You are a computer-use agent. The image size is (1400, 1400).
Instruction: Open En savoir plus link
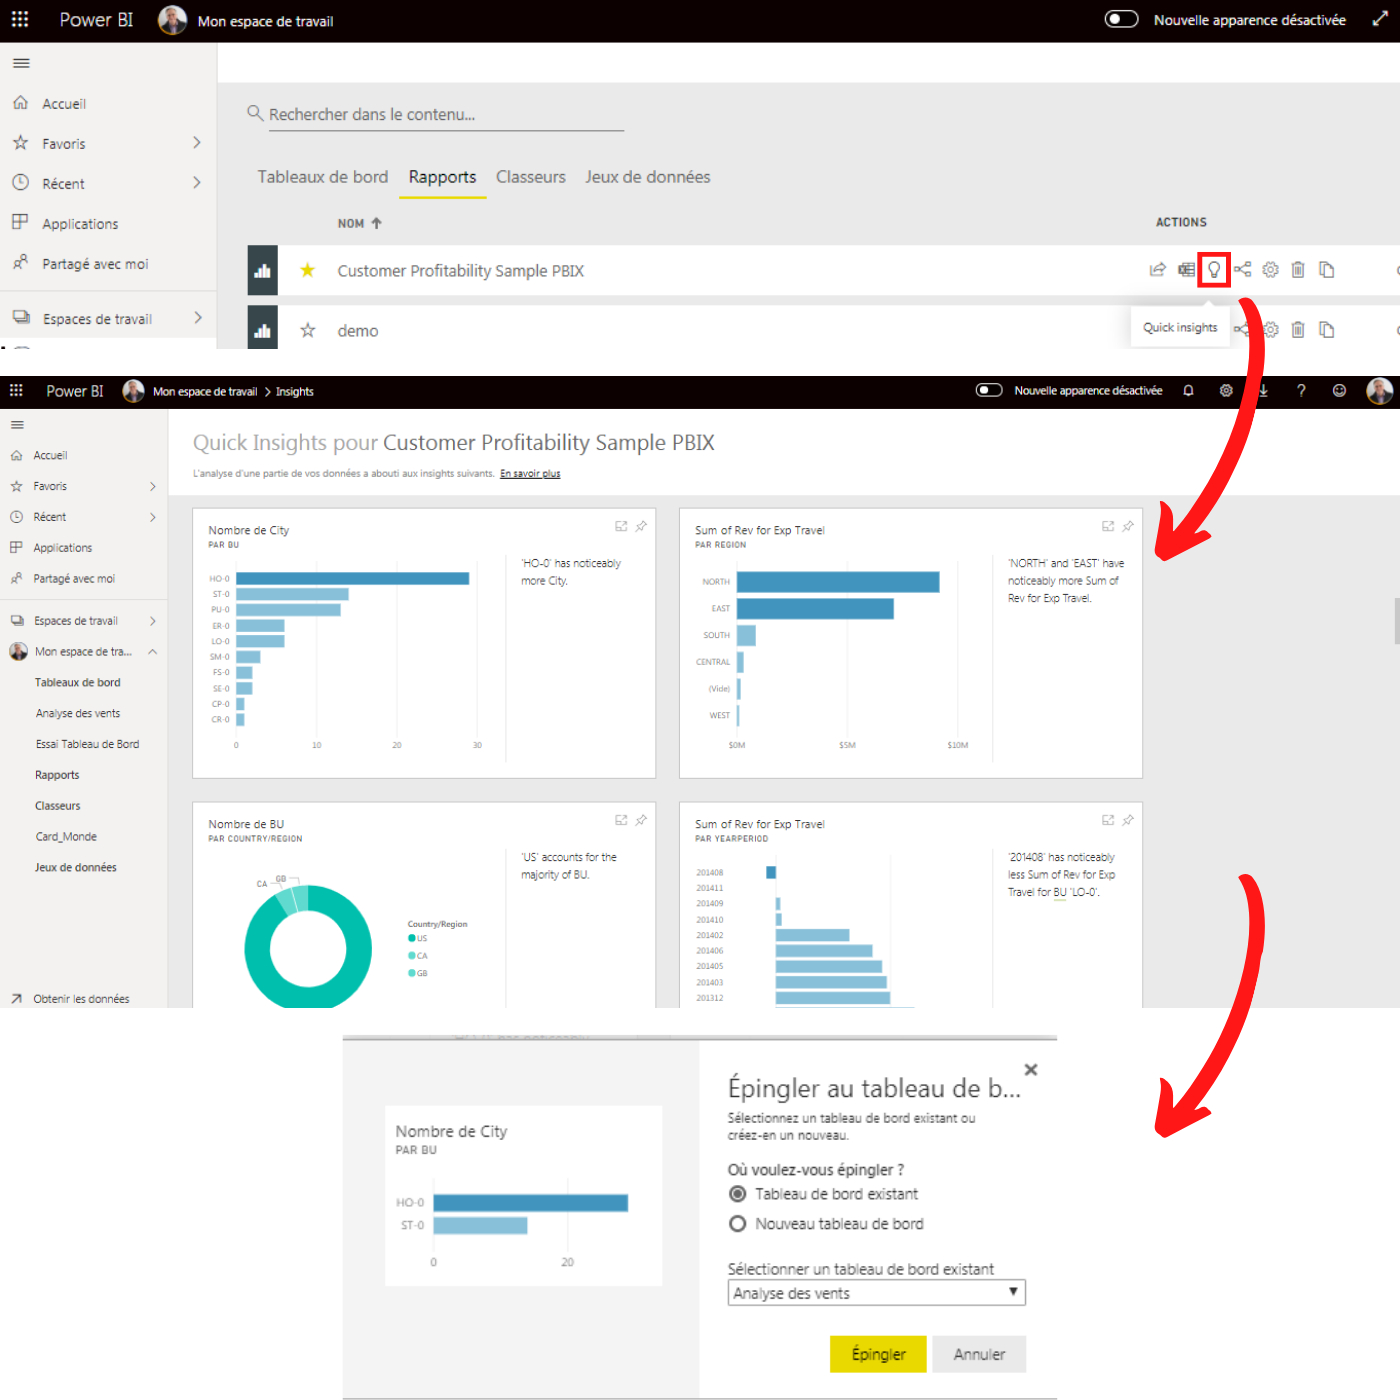click(x=530, y=474)
